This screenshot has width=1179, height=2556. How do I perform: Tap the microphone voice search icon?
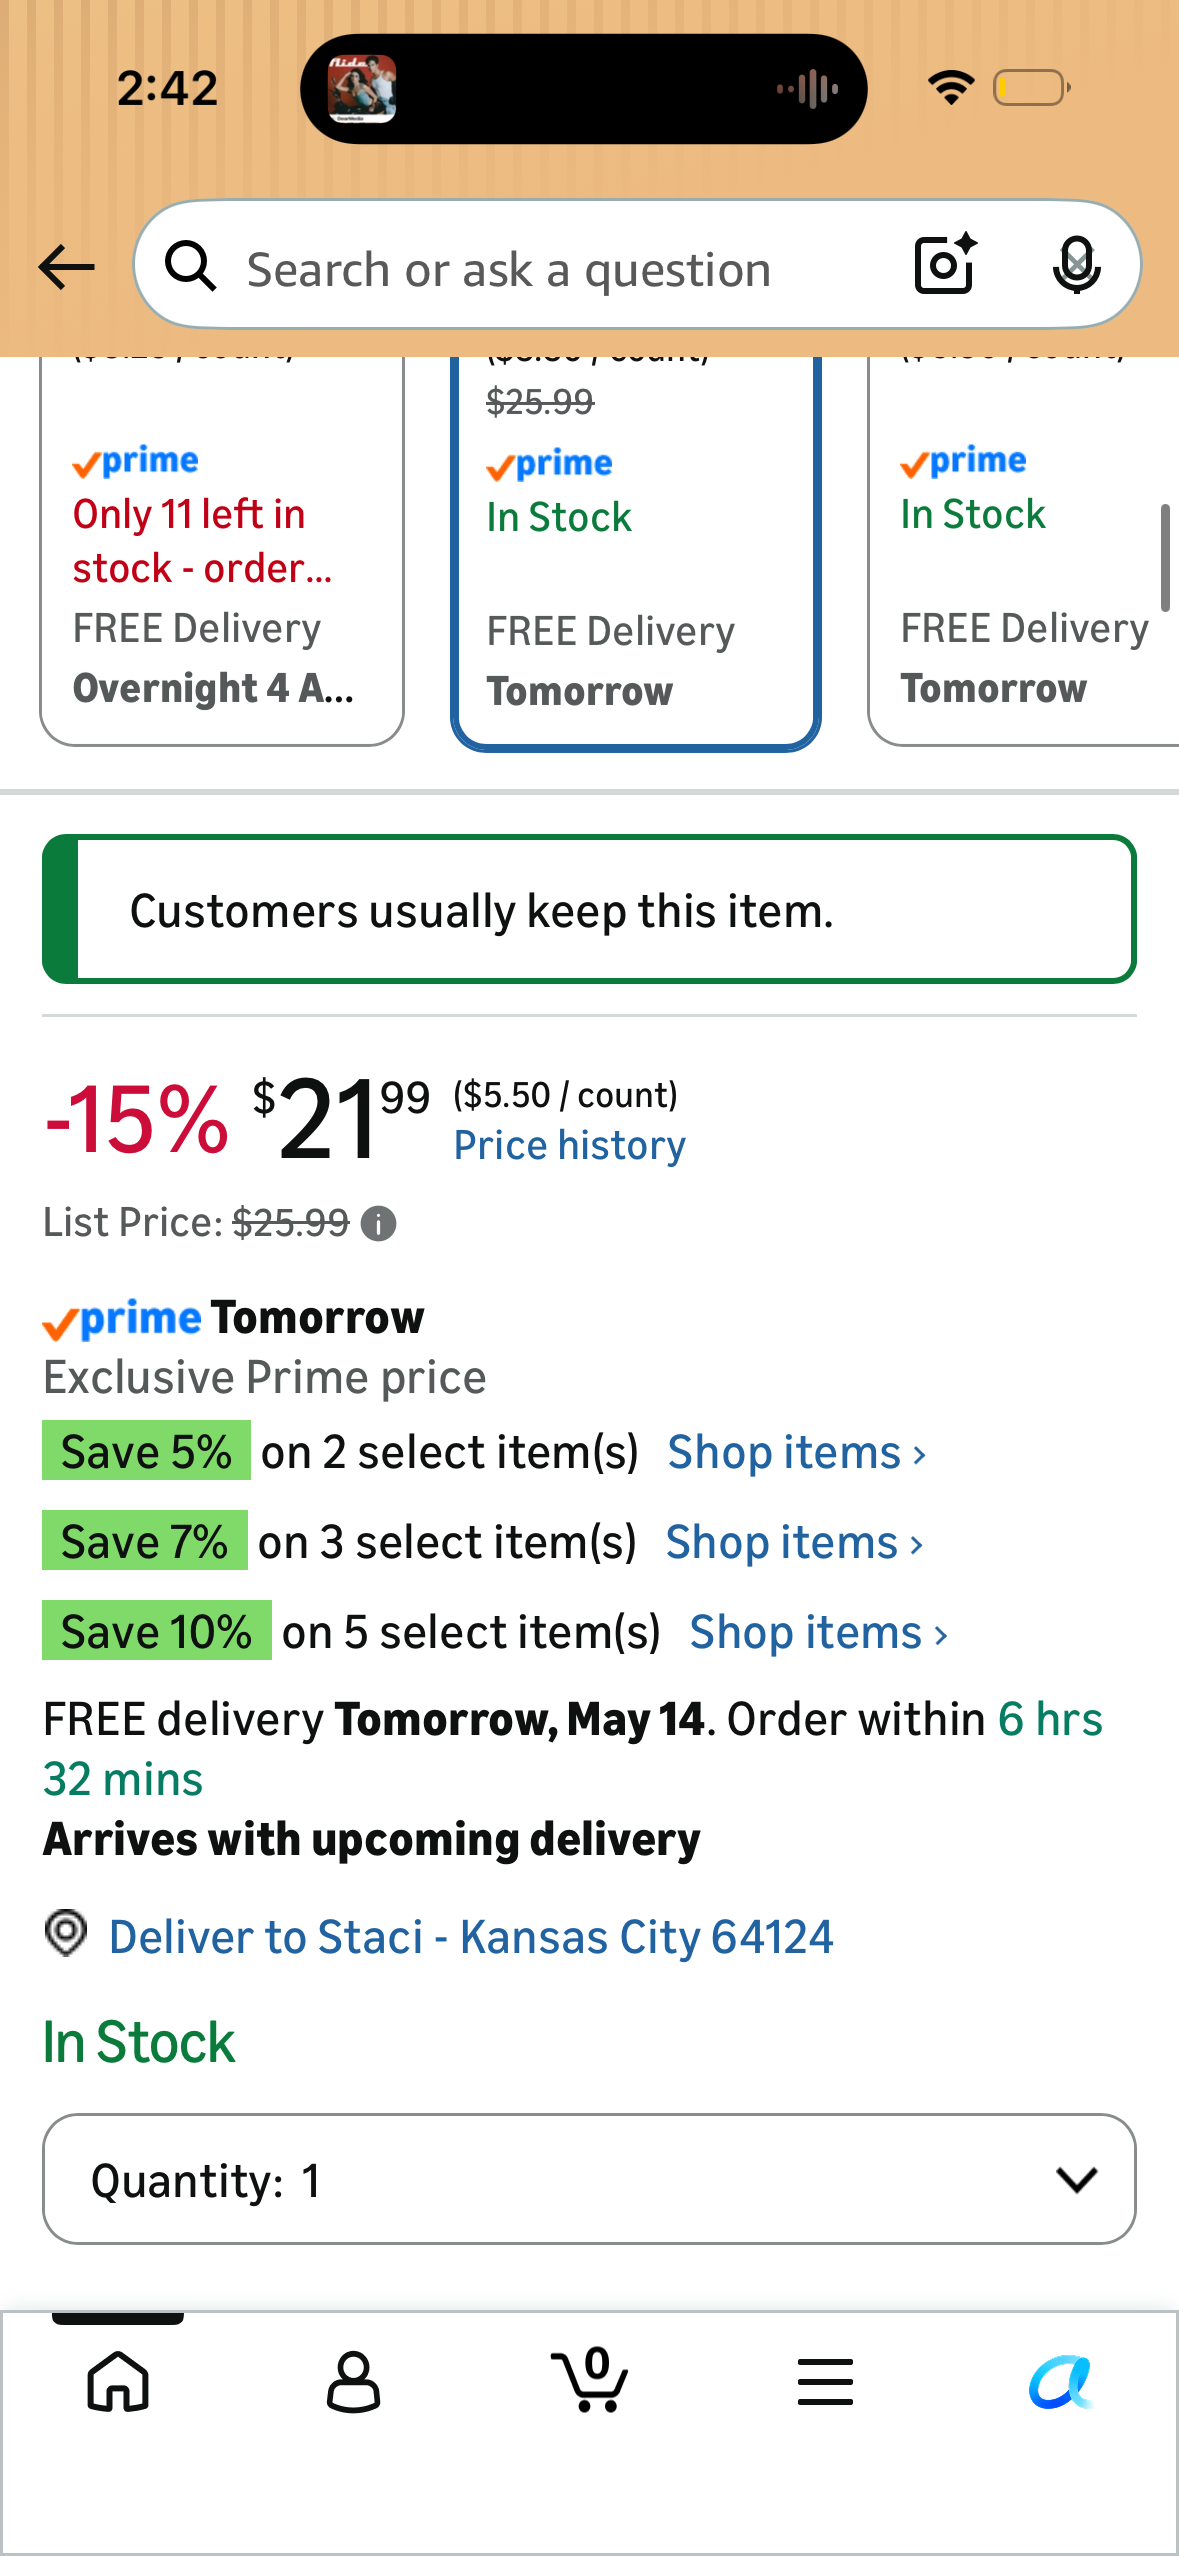(x=1077, y=266)
